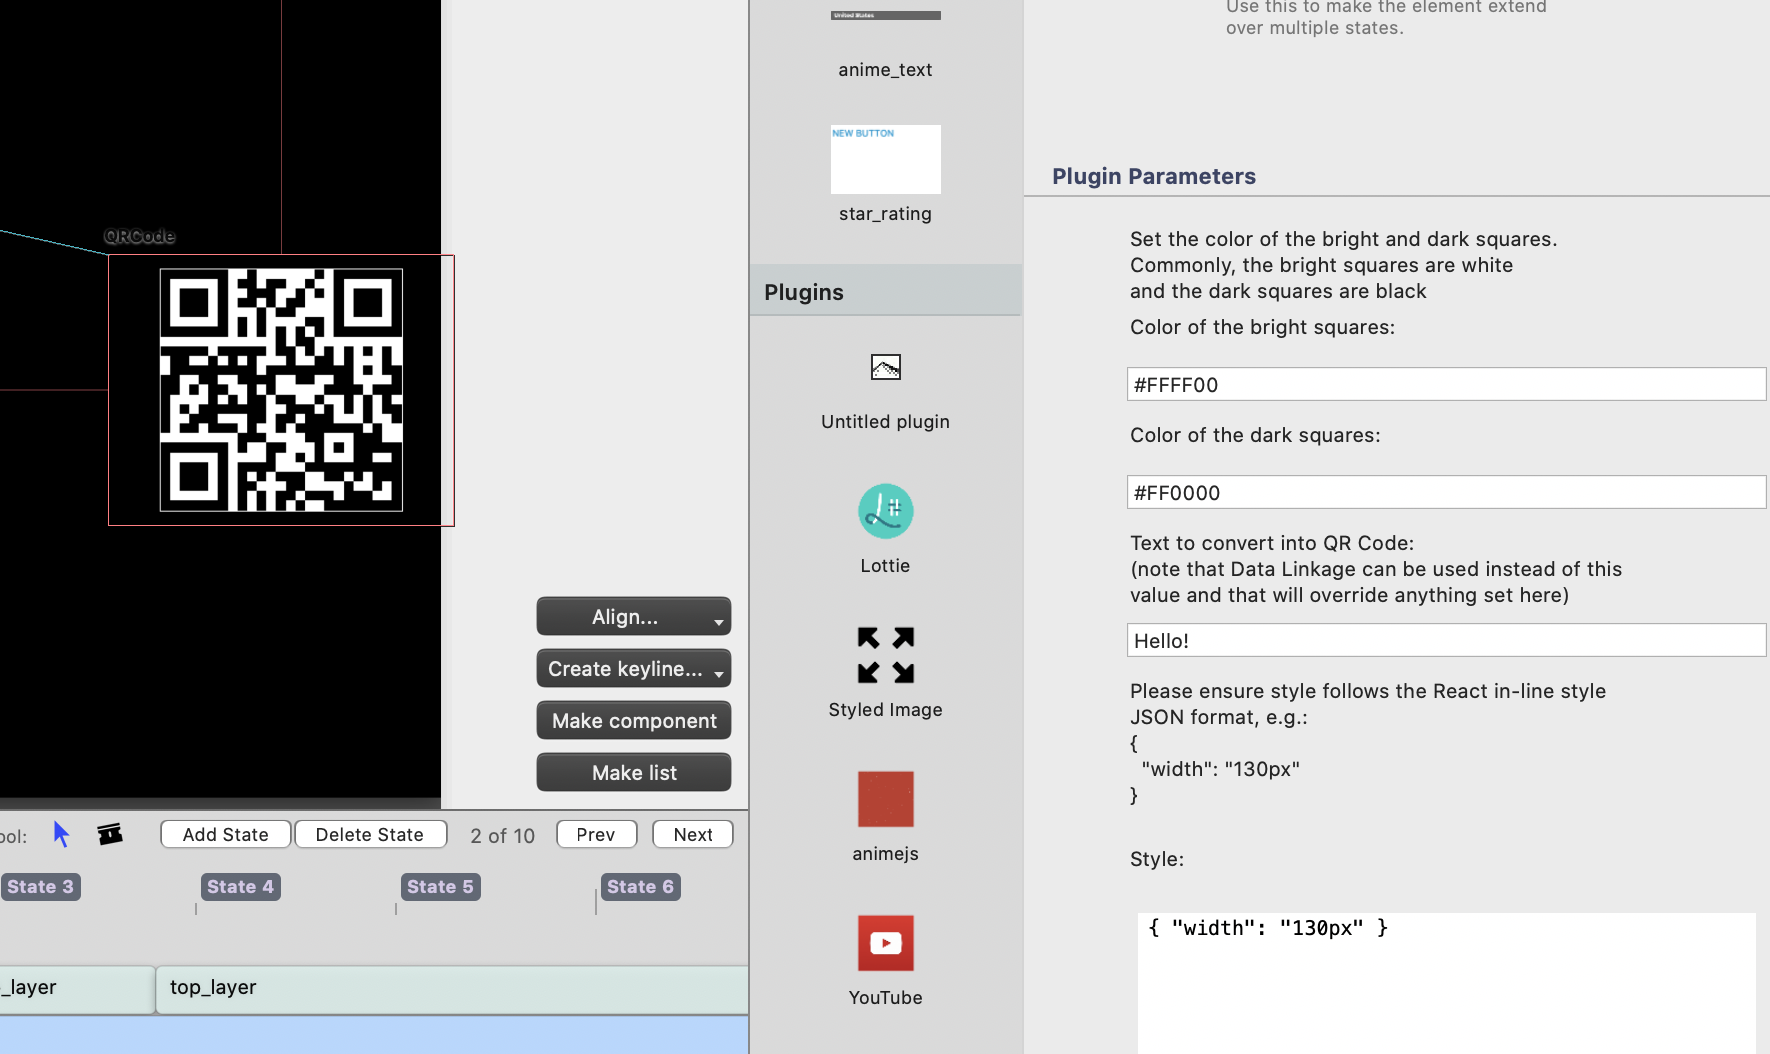
Task: Select the anime_text component thumbnail
Action: pos(886,15)
